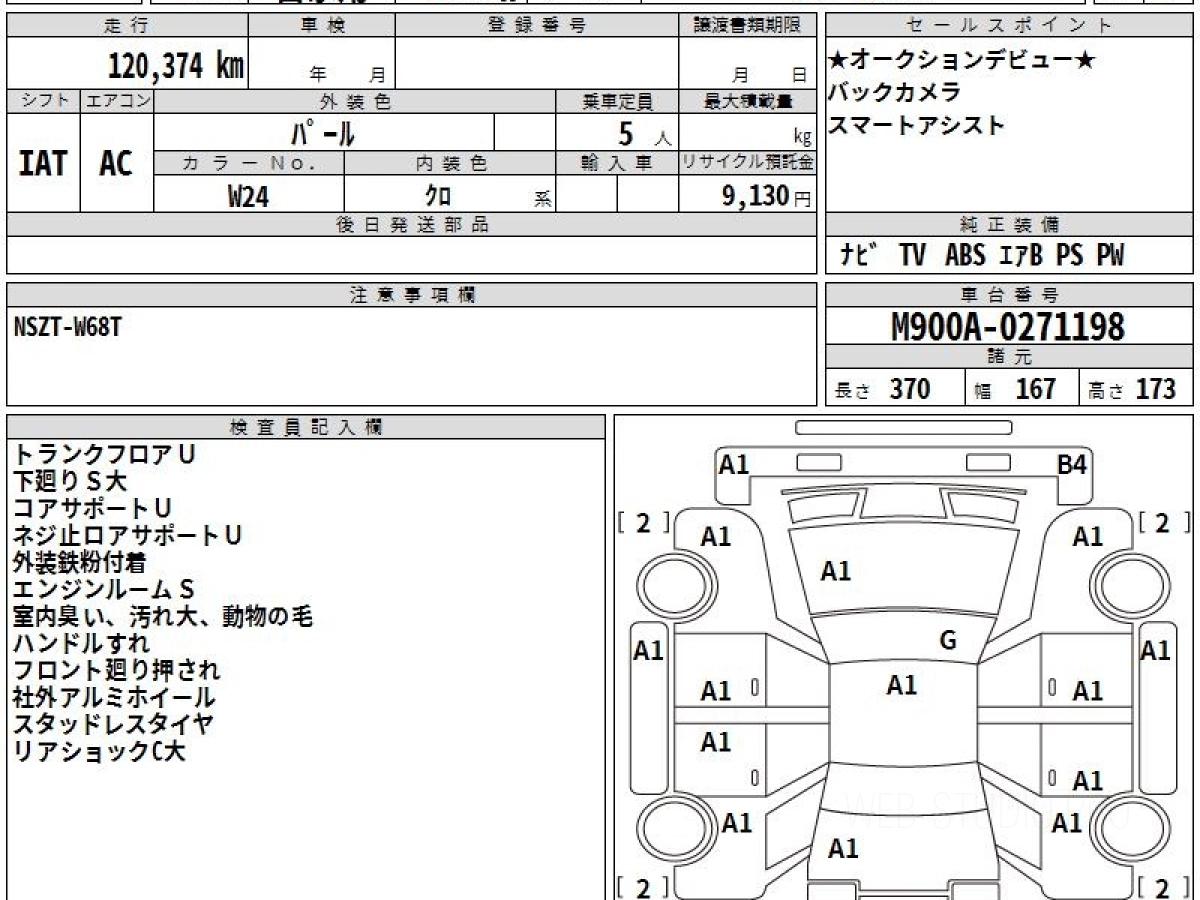Click the recycle deposit 9,130 円

(x=767, y=196)
